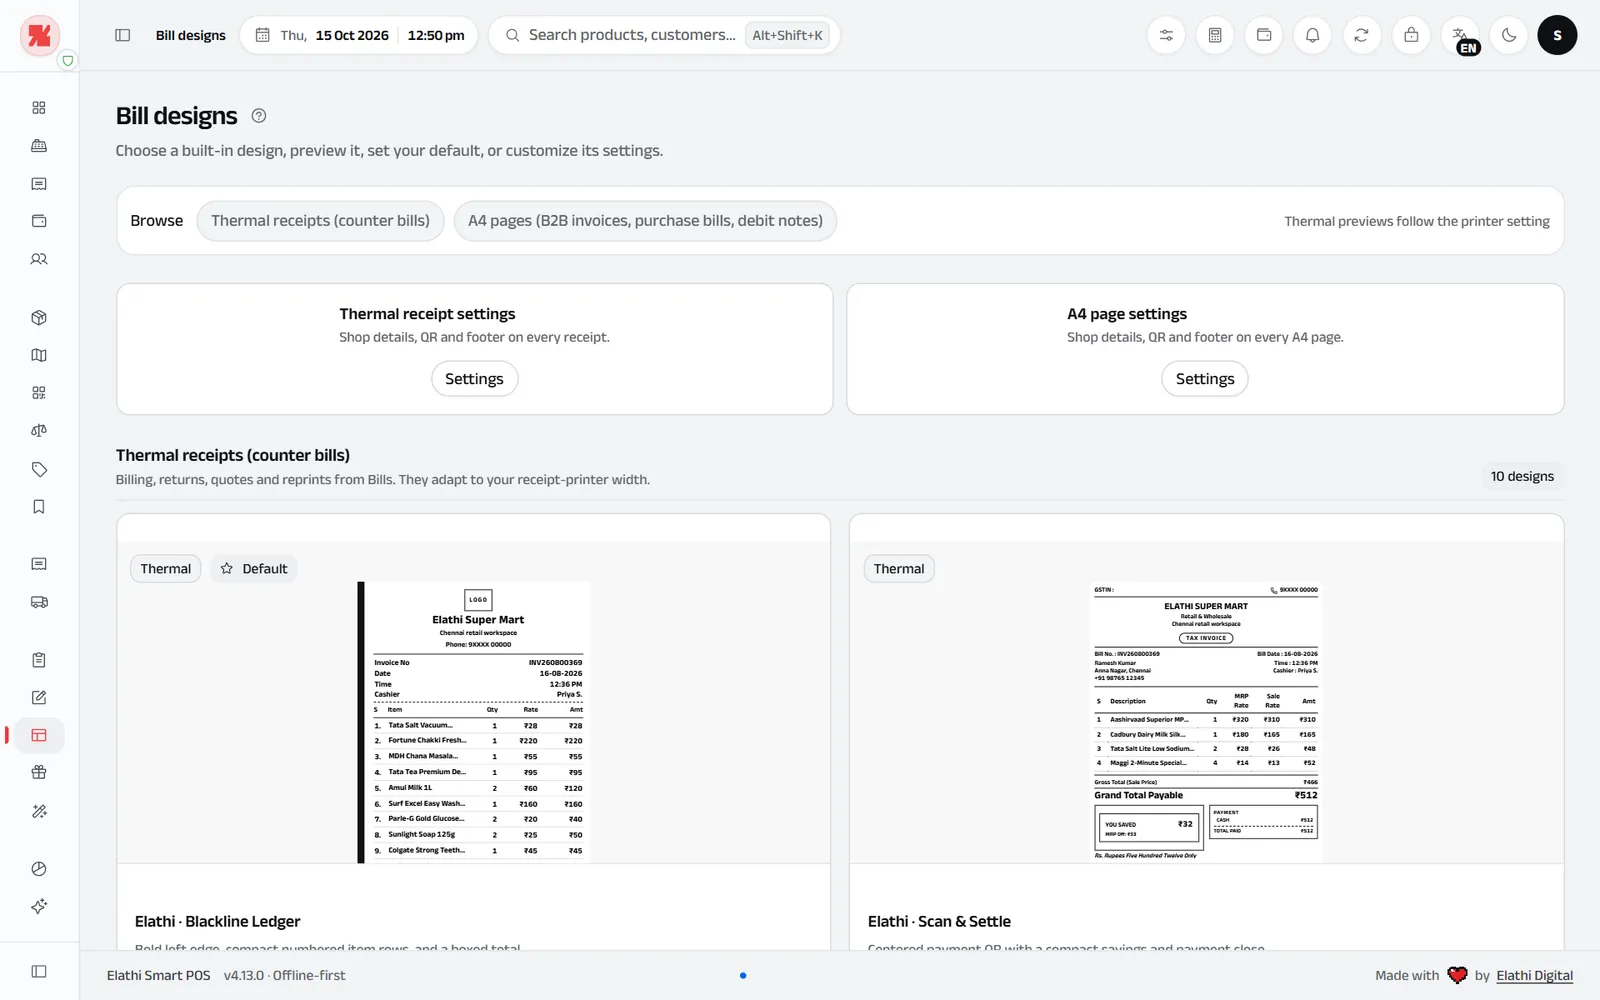Open the bookmark icon in sidebar
Viewport: 1600px width, 1000px height.
(39, 507)
